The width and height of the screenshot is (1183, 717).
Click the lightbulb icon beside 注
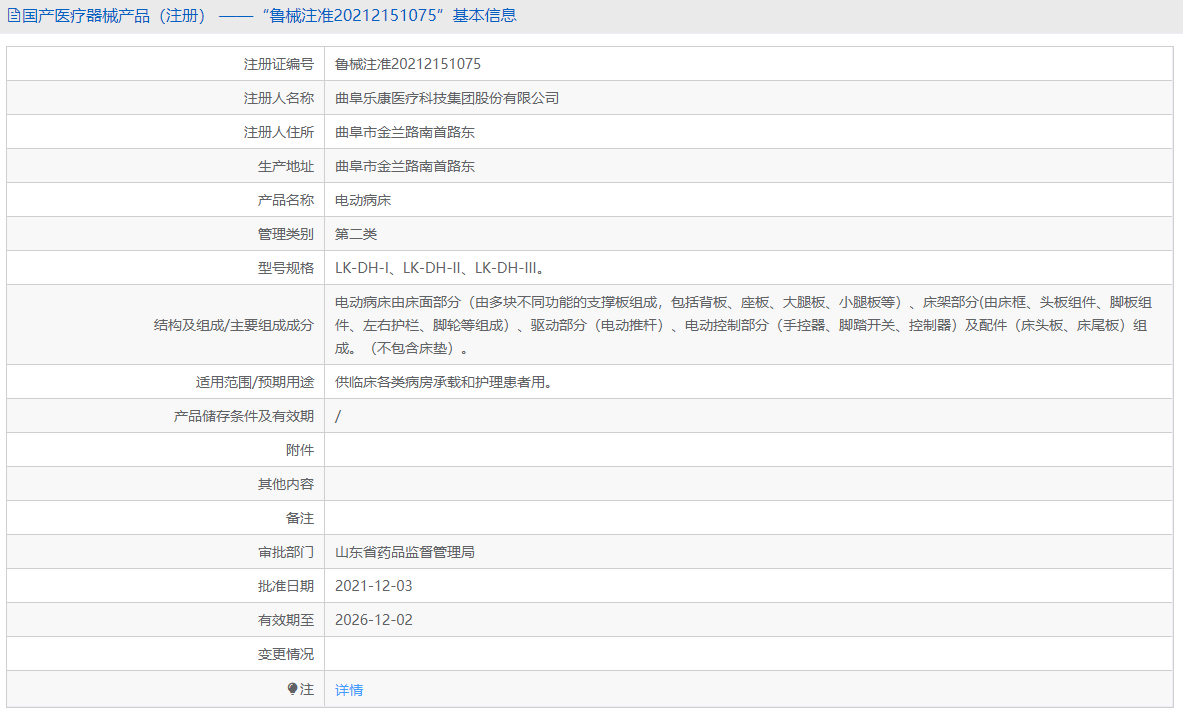click(x=293, y=689)
